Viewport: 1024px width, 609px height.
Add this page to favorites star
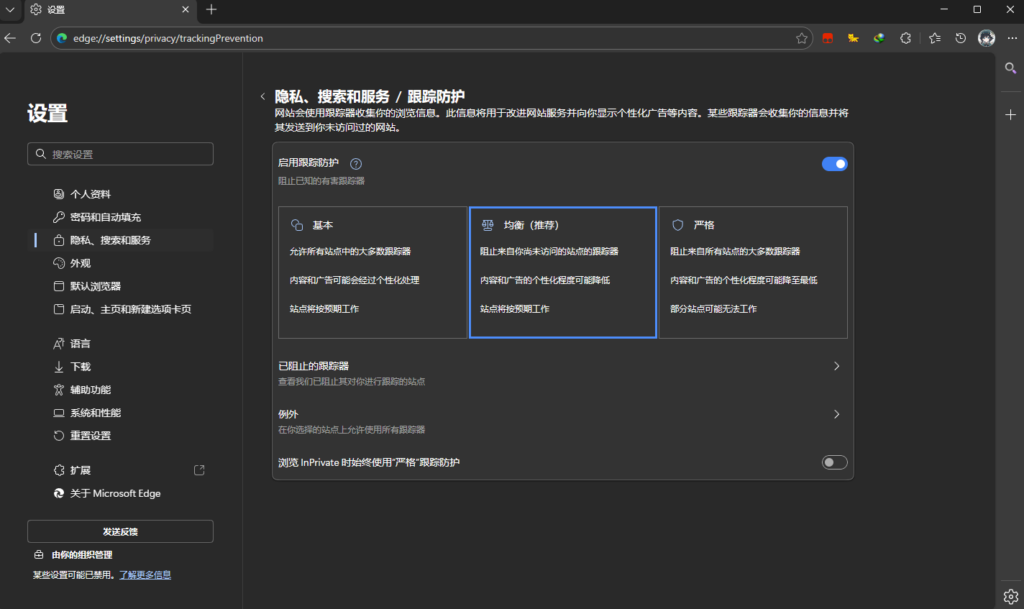click(x=801, y=38)
